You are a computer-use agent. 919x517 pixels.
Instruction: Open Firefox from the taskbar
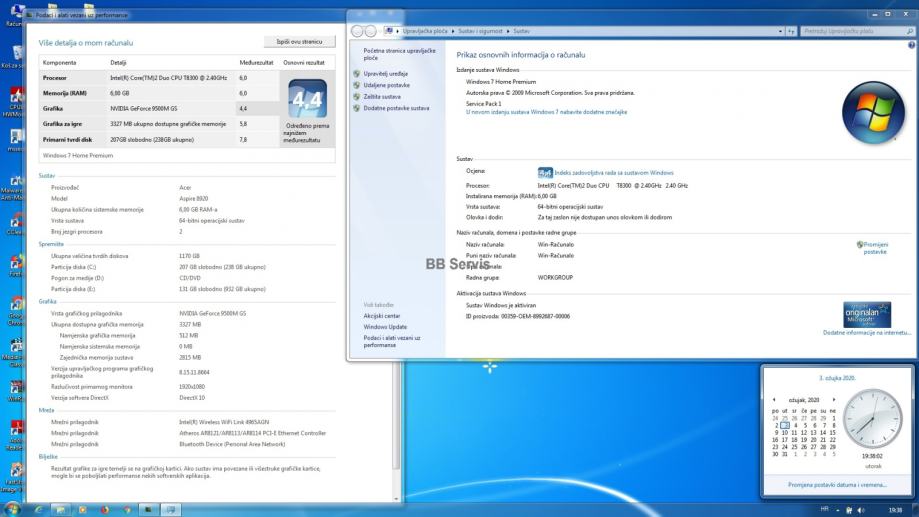tap(105, 509)
